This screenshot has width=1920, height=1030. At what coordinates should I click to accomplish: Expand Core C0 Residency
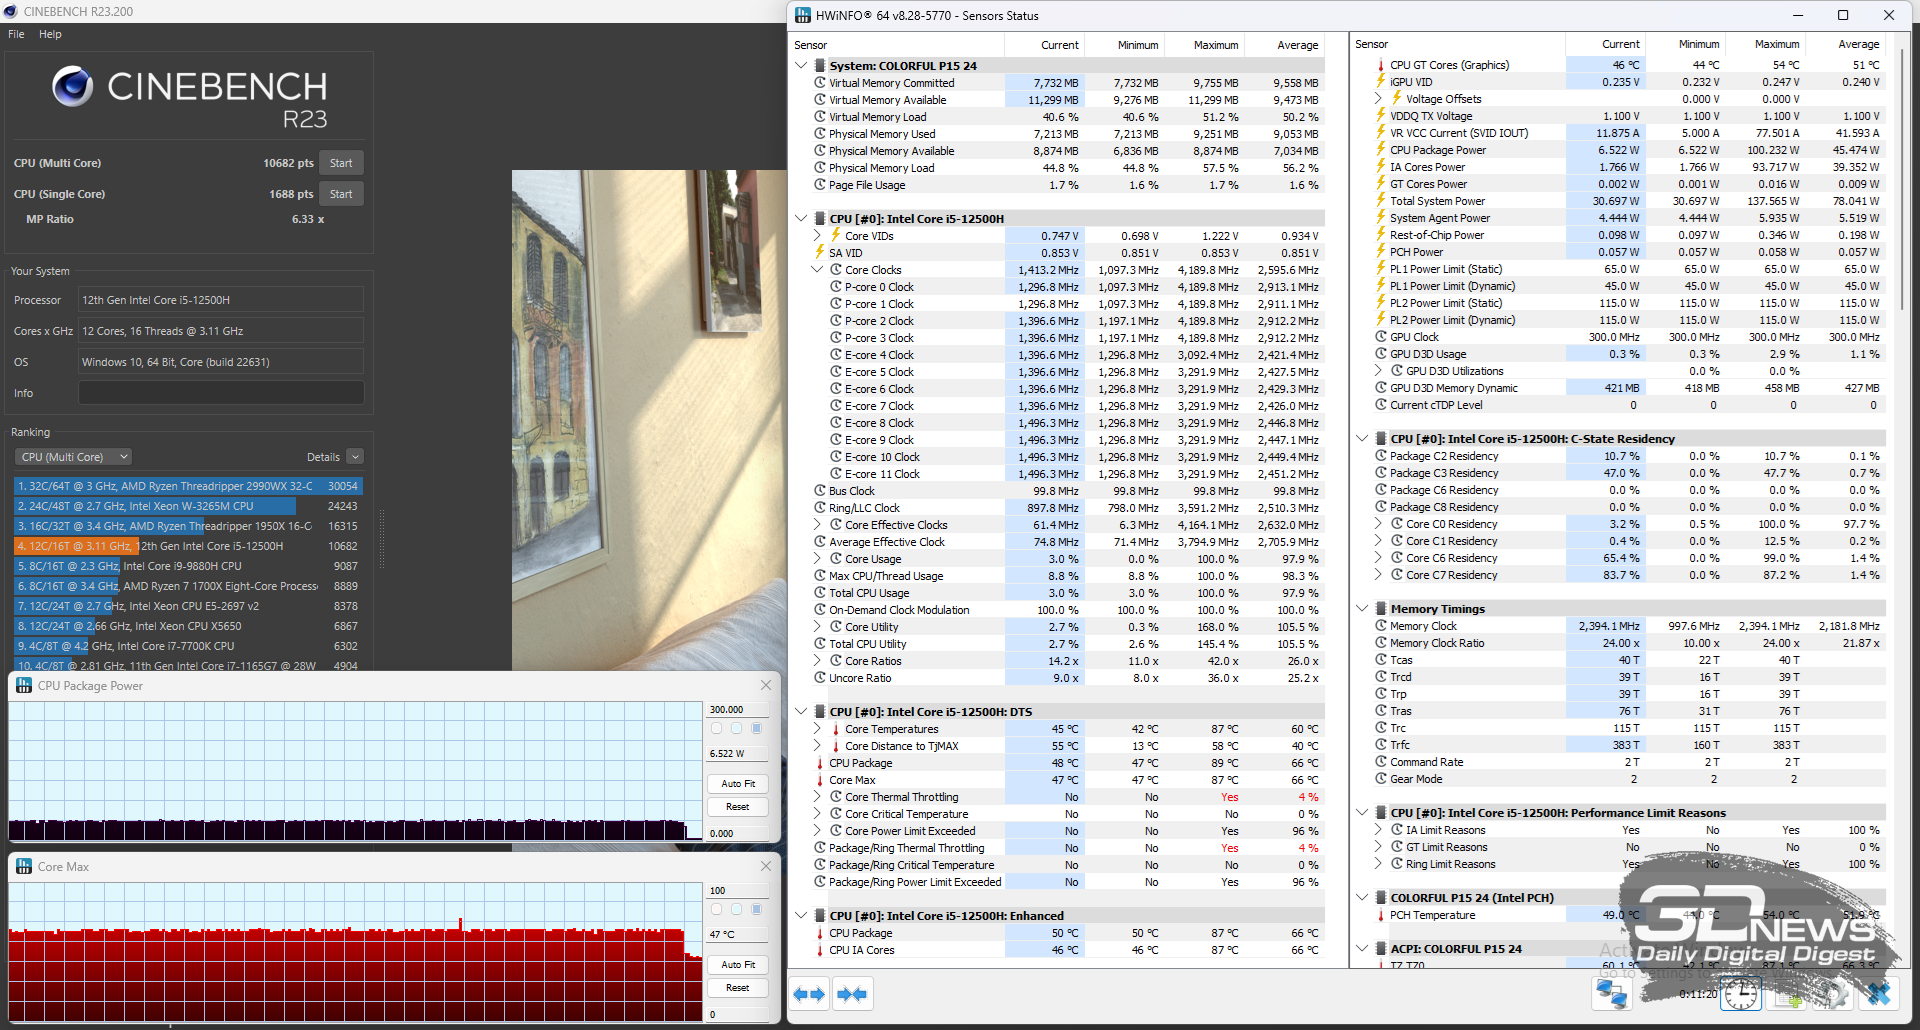pyautogui.click(x=1378, y=524)
